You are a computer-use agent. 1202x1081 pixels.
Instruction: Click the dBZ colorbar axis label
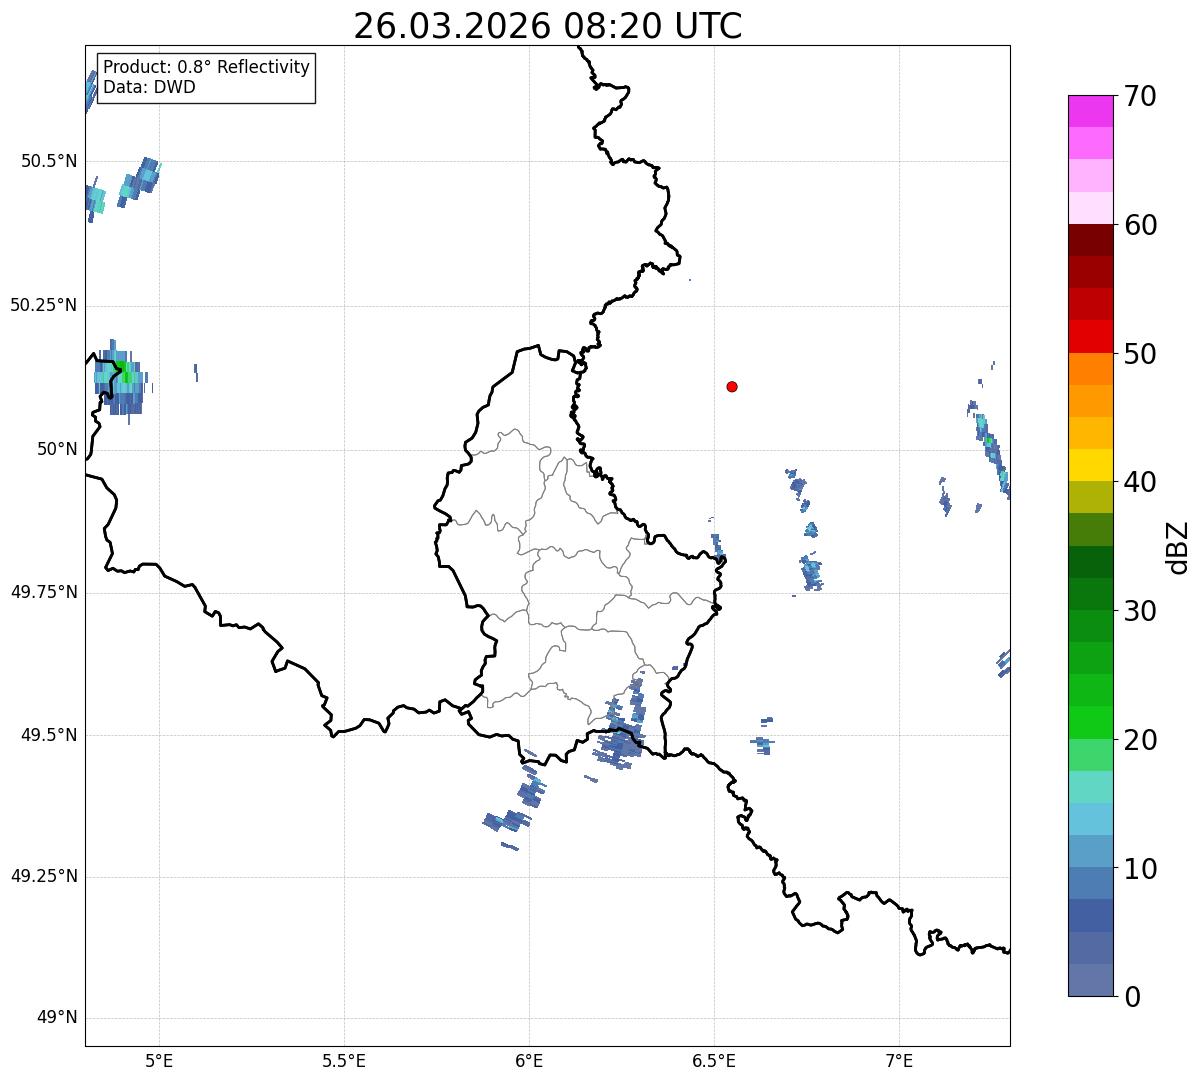[x=1178, y=546]
